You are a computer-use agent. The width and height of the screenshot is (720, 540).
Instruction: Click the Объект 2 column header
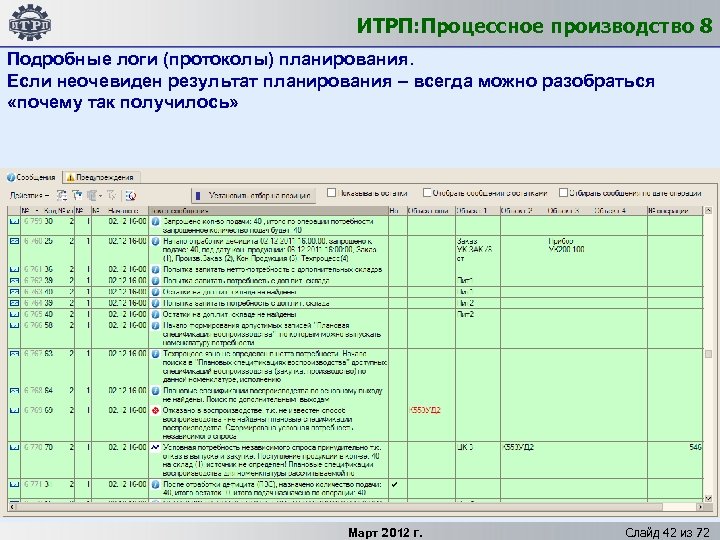523,211
